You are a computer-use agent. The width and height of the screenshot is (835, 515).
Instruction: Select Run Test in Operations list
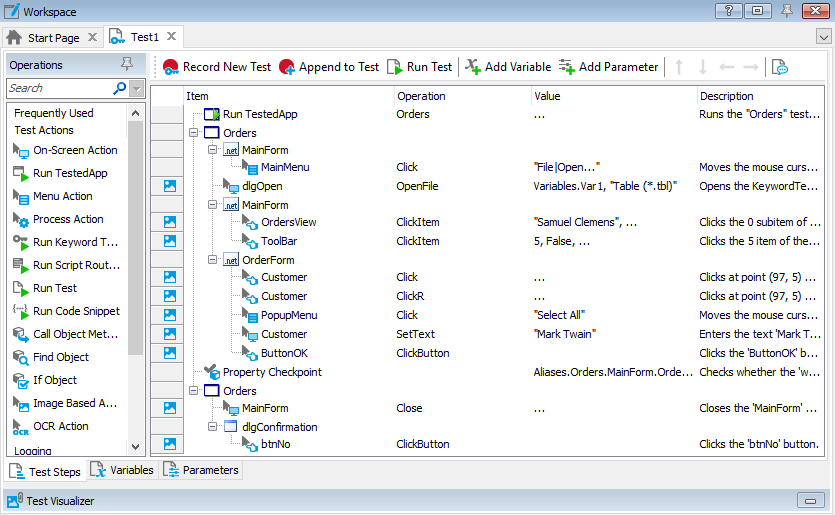pyautogui.click(x=45, y=288)
